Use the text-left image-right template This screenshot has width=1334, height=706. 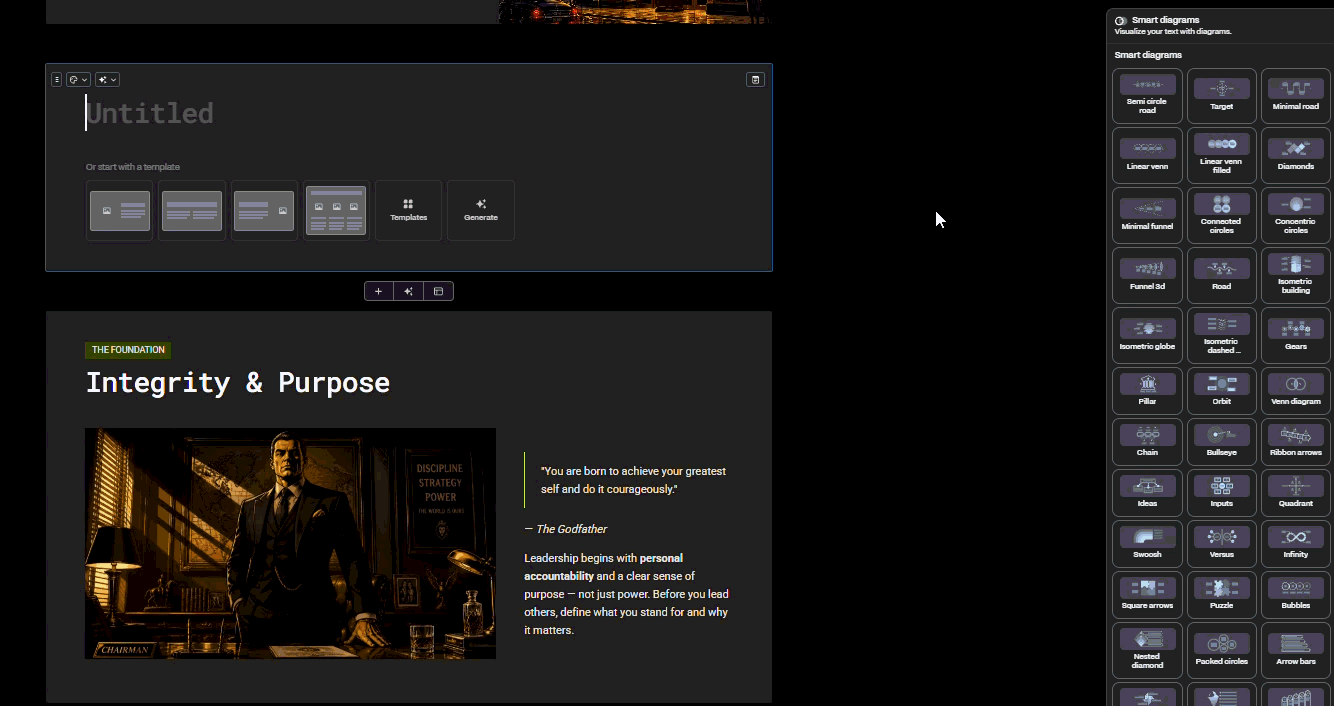[264, 211]
